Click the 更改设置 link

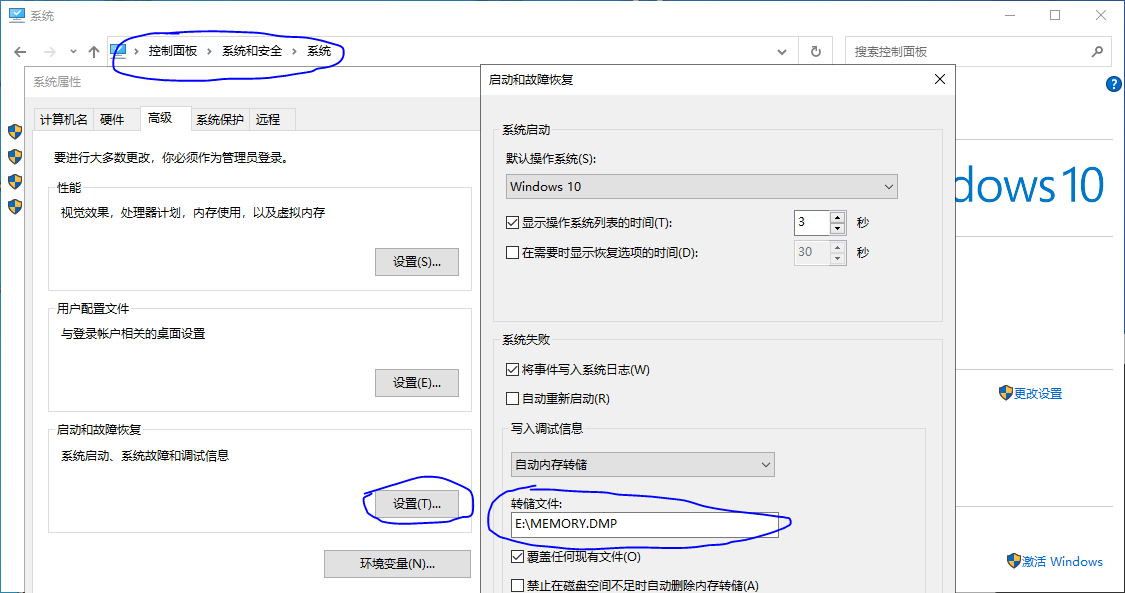click(1038, 394)
